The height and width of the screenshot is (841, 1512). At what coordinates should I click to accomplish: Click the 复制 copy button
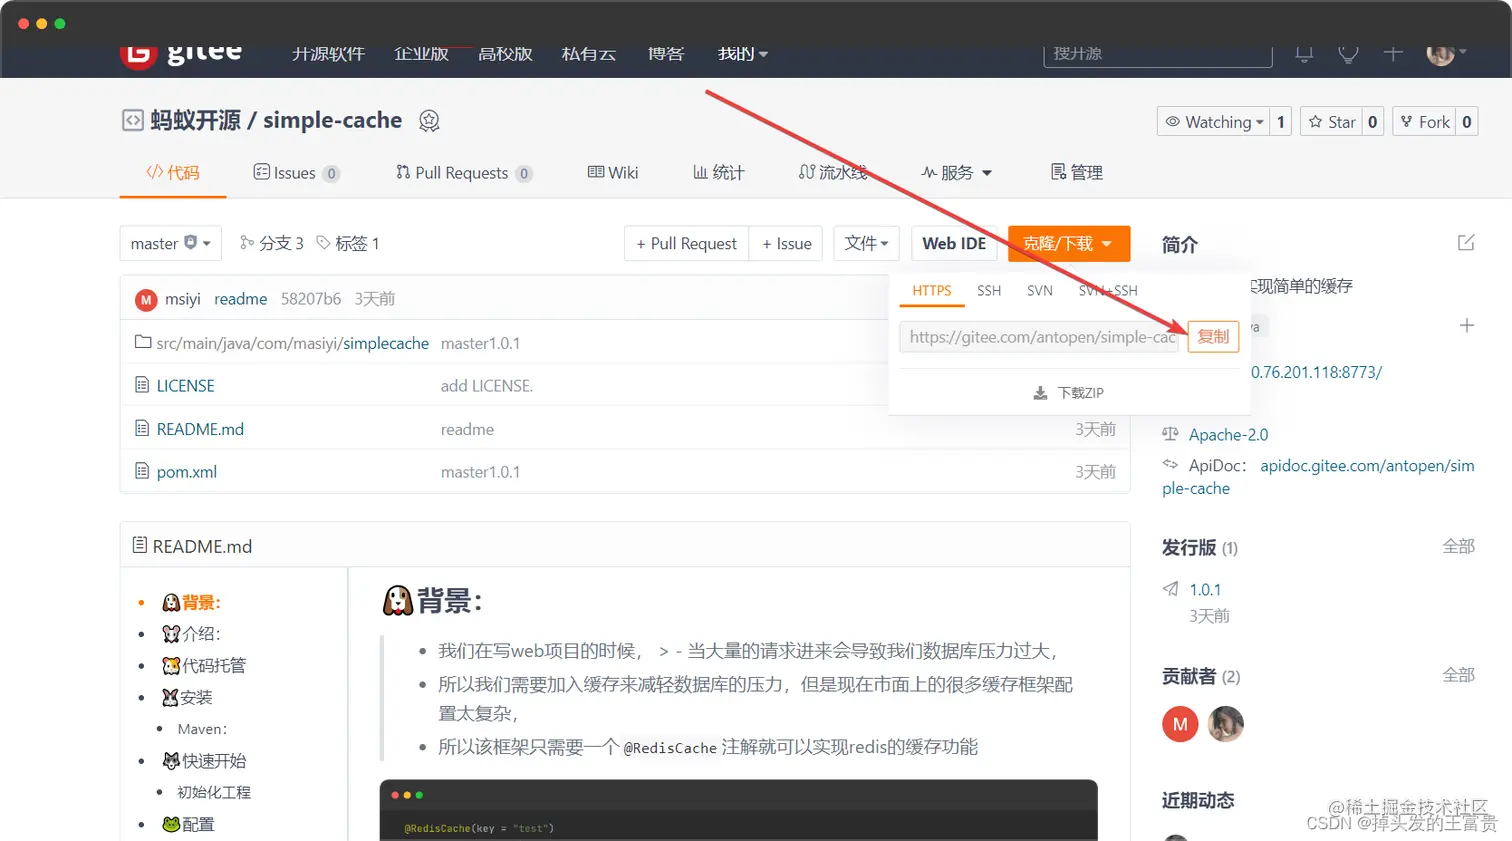[1212, 337]
